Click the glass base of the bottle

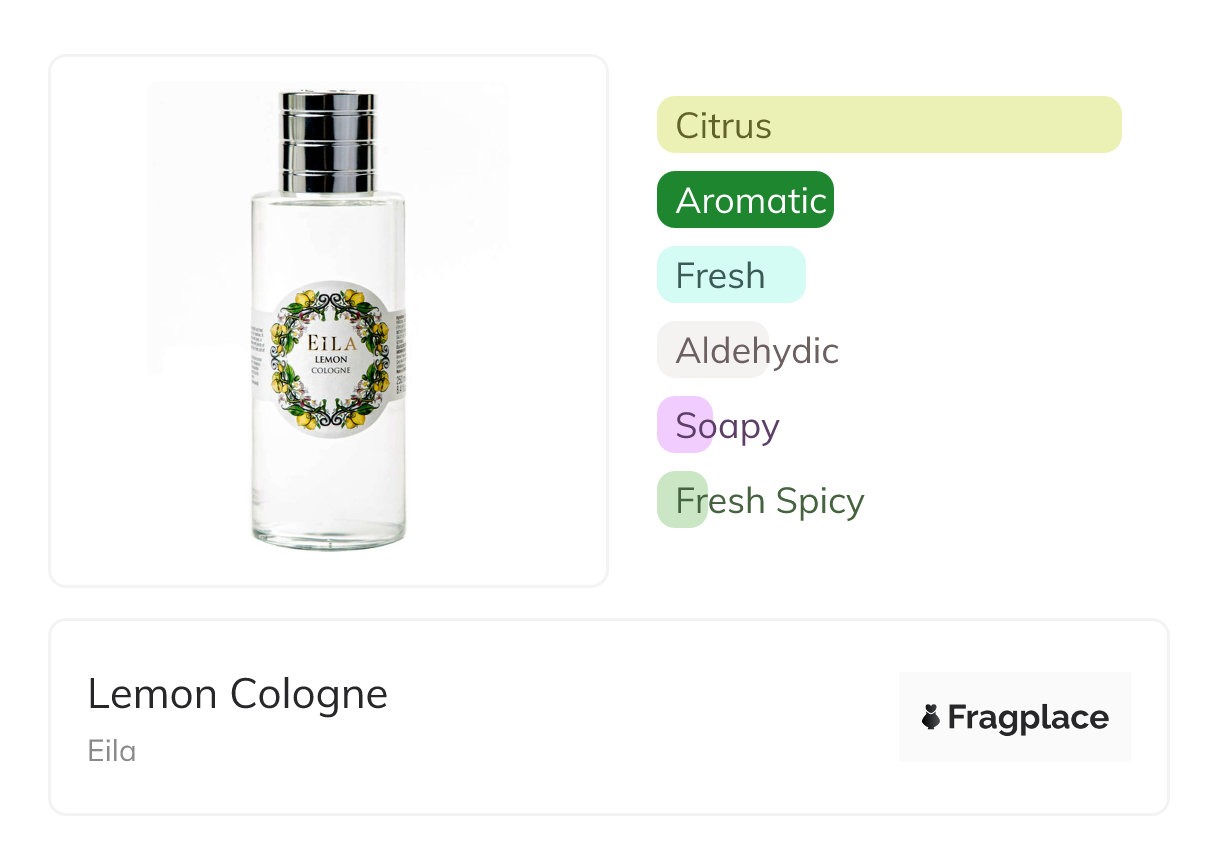tap(328, 532)
